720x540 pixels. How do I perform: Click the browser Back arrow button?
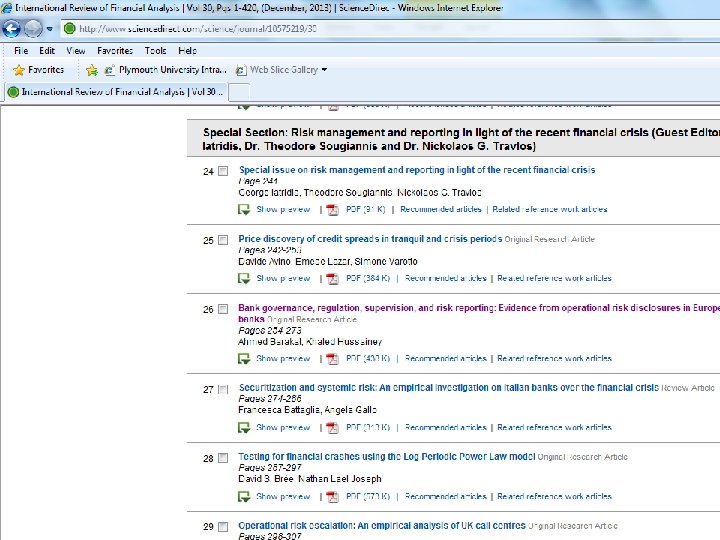11,29
